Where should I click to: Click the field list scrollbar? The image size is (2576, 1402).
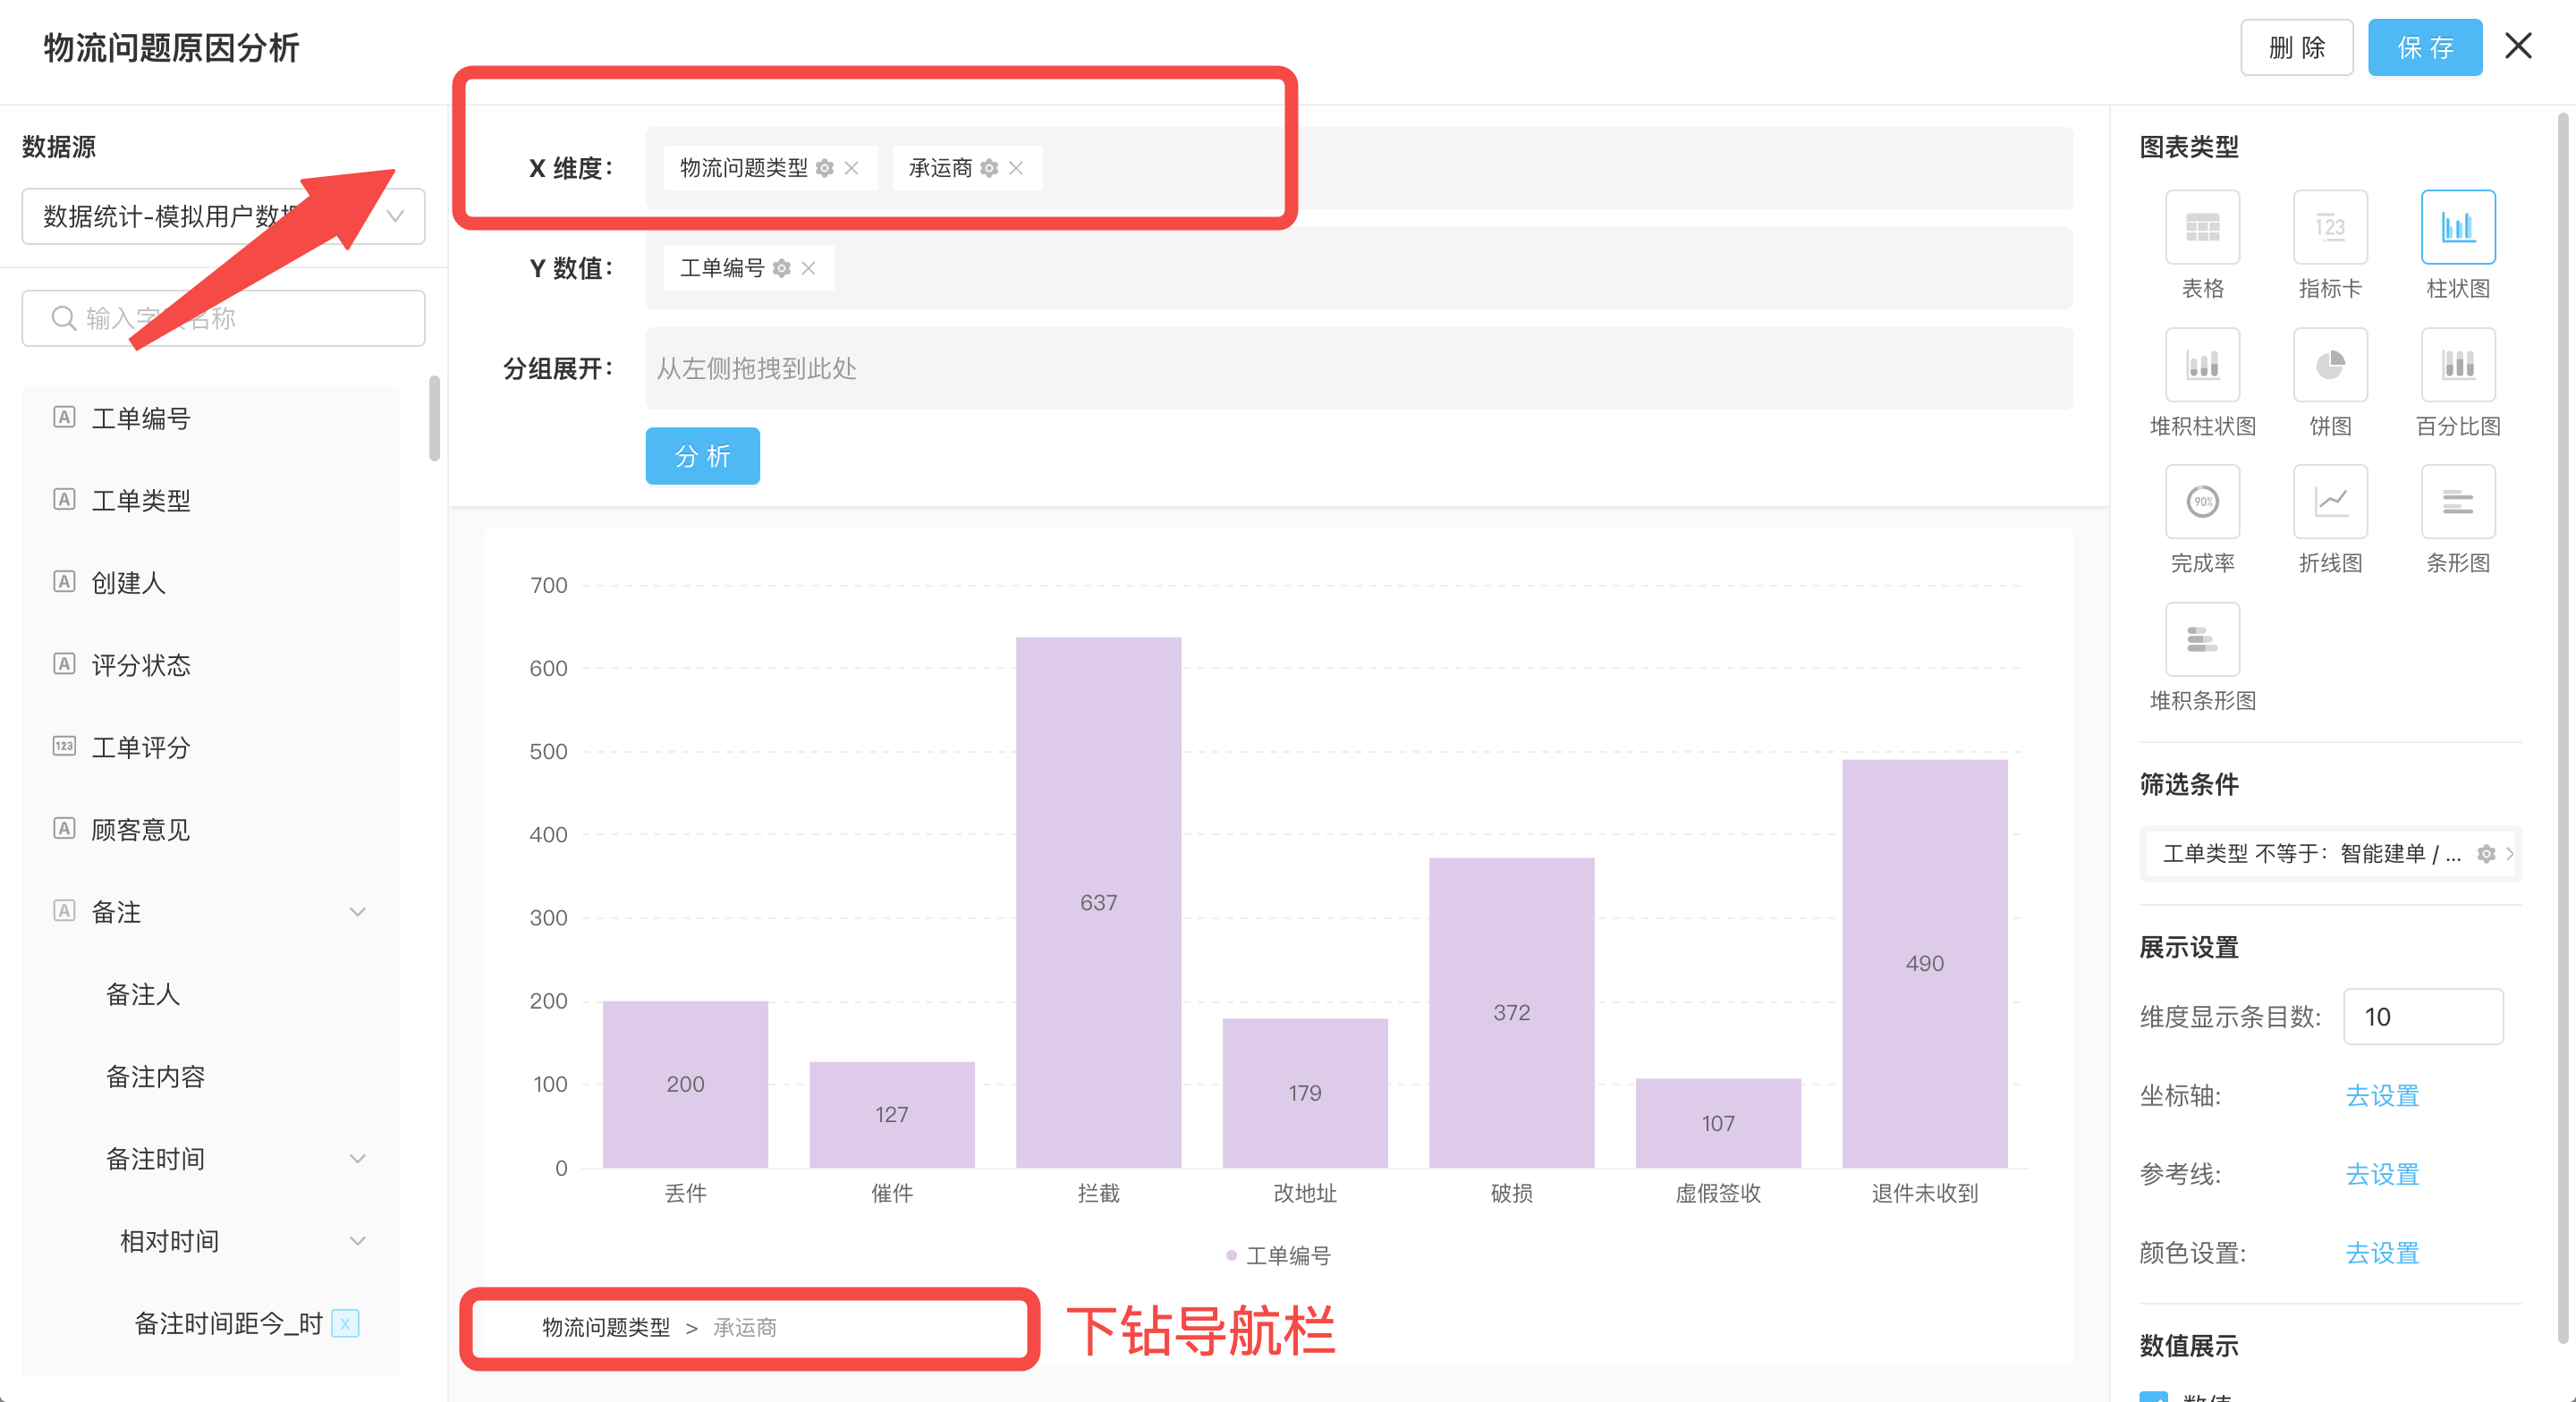434,418
